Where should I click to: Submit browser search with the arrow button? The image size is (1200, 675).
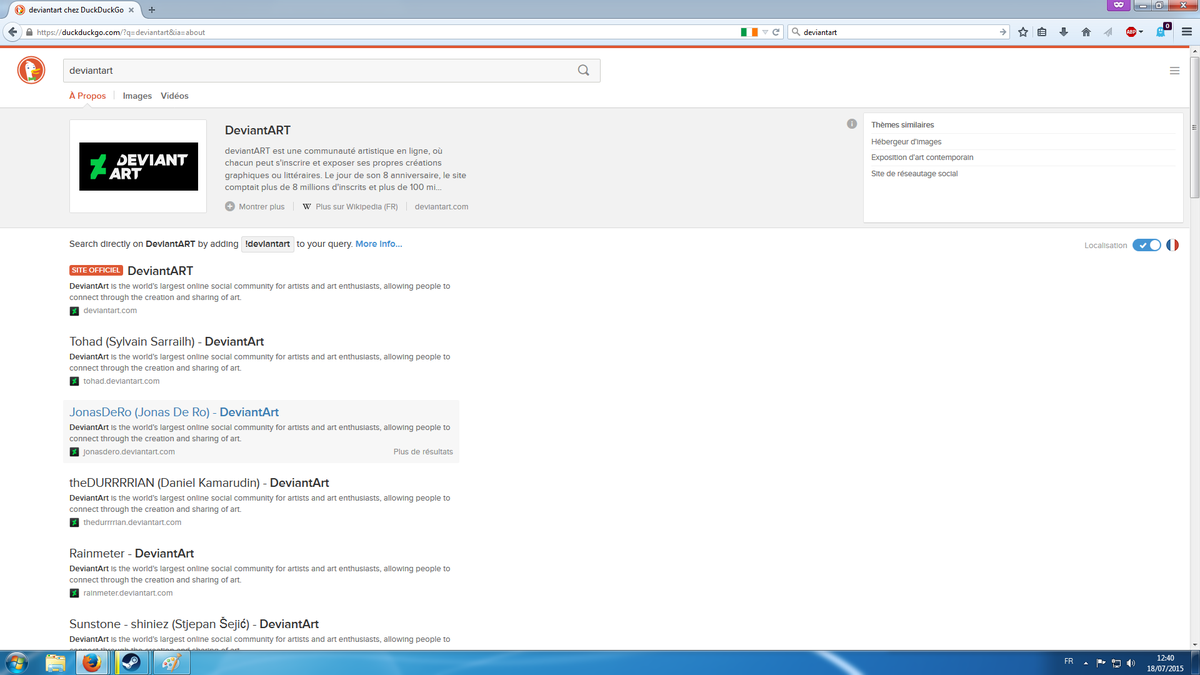pos(1003,32)
